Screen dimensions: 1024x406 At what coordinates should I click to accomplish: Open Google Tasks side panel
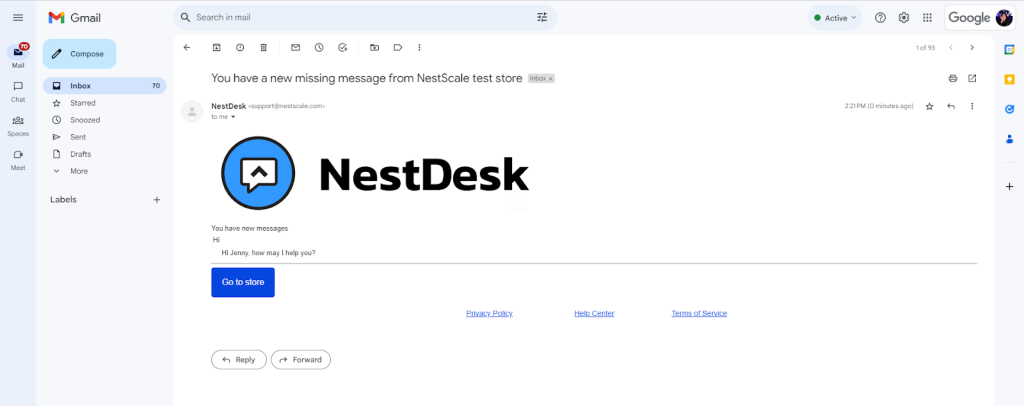(1010, 109)
